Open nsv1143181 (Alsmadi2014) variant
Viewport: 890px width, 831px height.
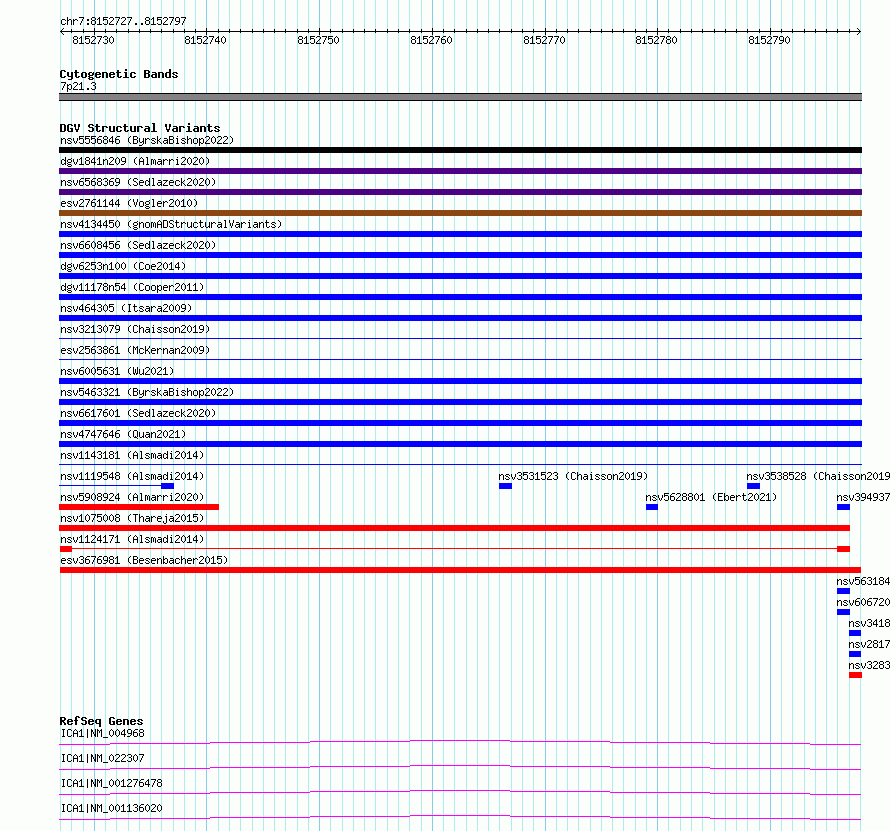click(132, 455)
